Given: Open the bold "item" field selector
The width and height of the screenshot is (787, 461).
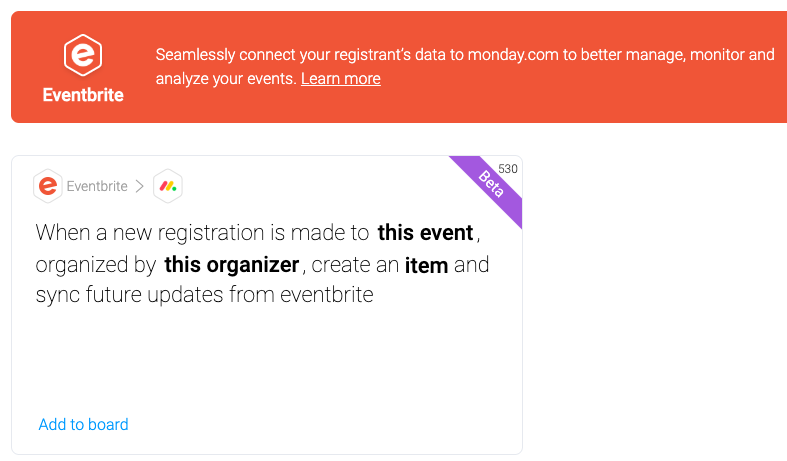Looking at the screenshot, I should 426,265.
